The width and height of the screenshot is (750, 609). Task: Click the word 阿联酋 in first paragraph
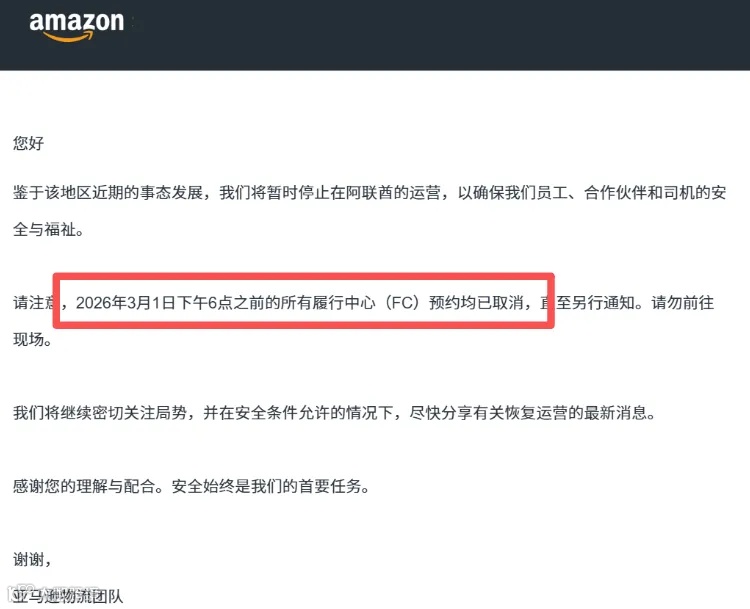[369, 192]
